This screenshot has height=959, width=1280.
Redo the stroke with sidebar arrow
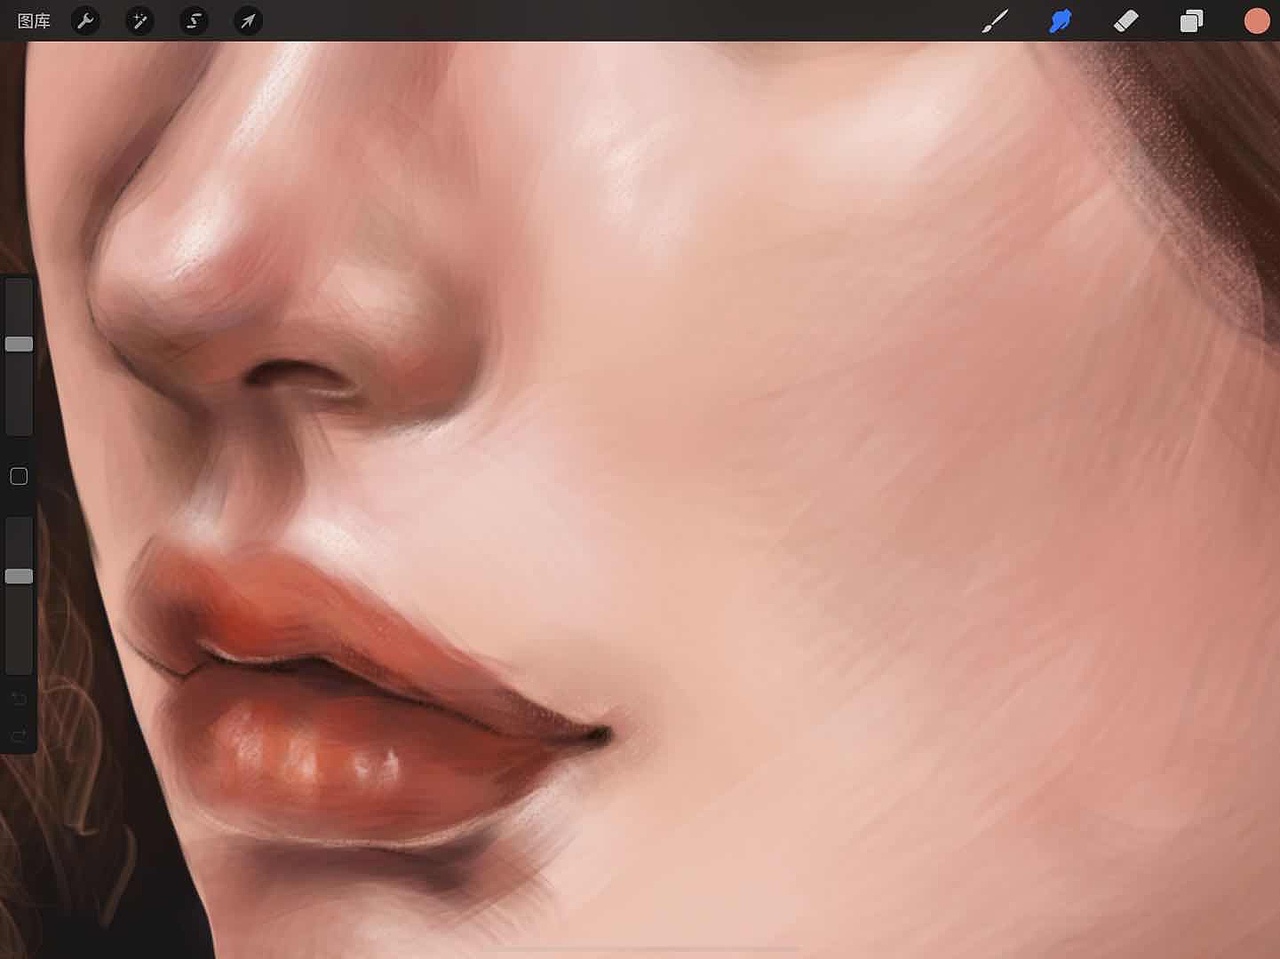pos(19,737)
